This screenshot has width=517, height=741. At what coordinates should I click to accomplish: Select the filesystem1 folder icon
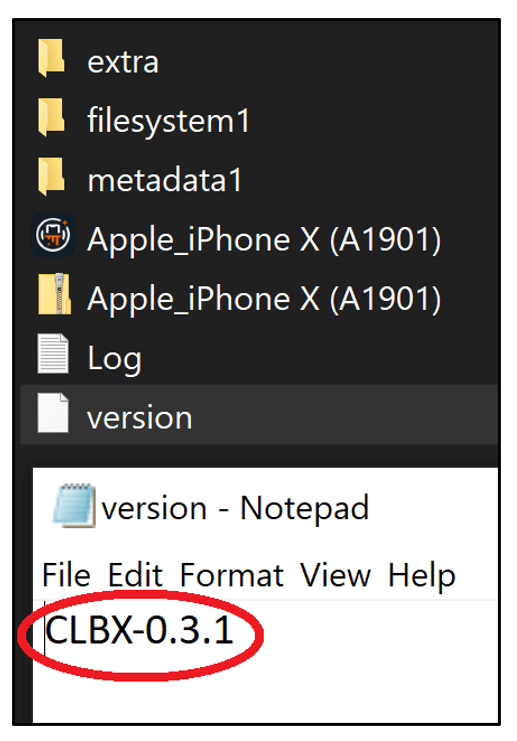[51, 117]
